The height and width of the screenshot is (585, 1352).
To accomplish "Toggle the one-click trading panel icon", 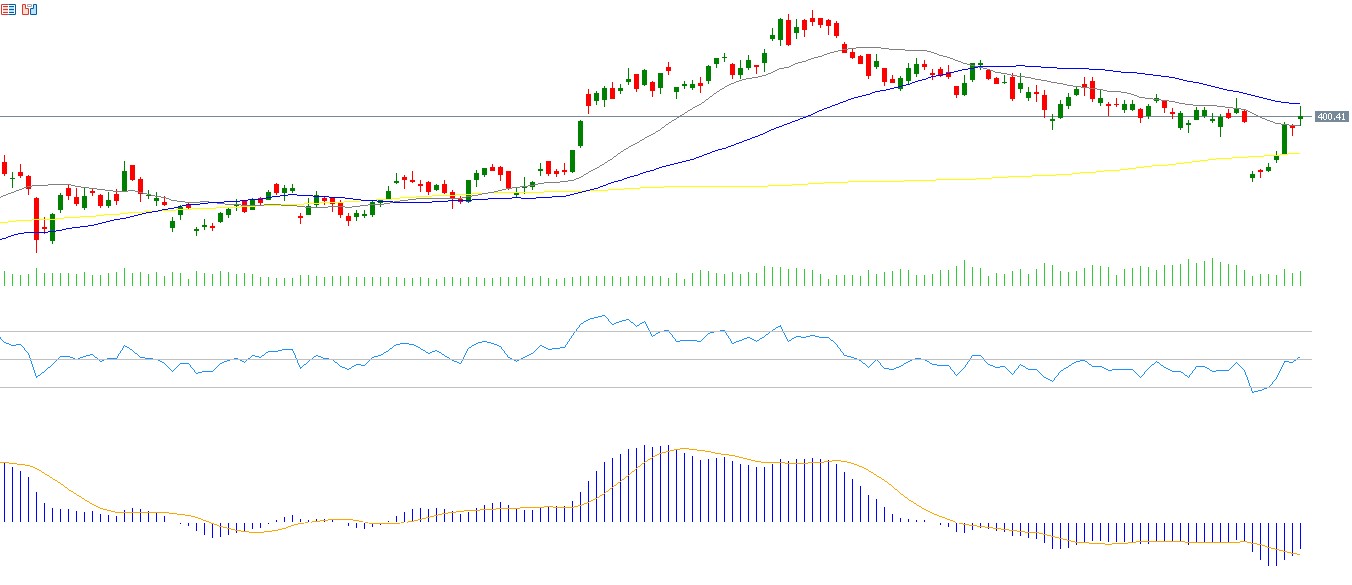I will pyautogui.click(x=30, y=9).
